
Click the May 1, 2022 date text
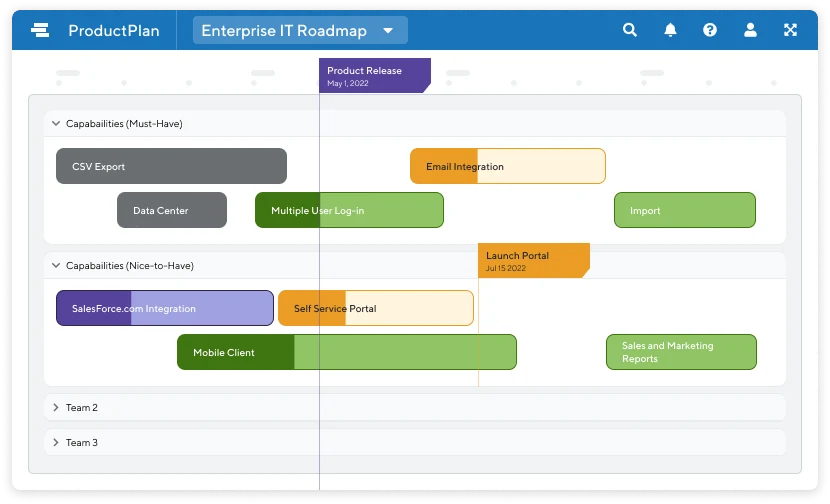tap(348, 83)
